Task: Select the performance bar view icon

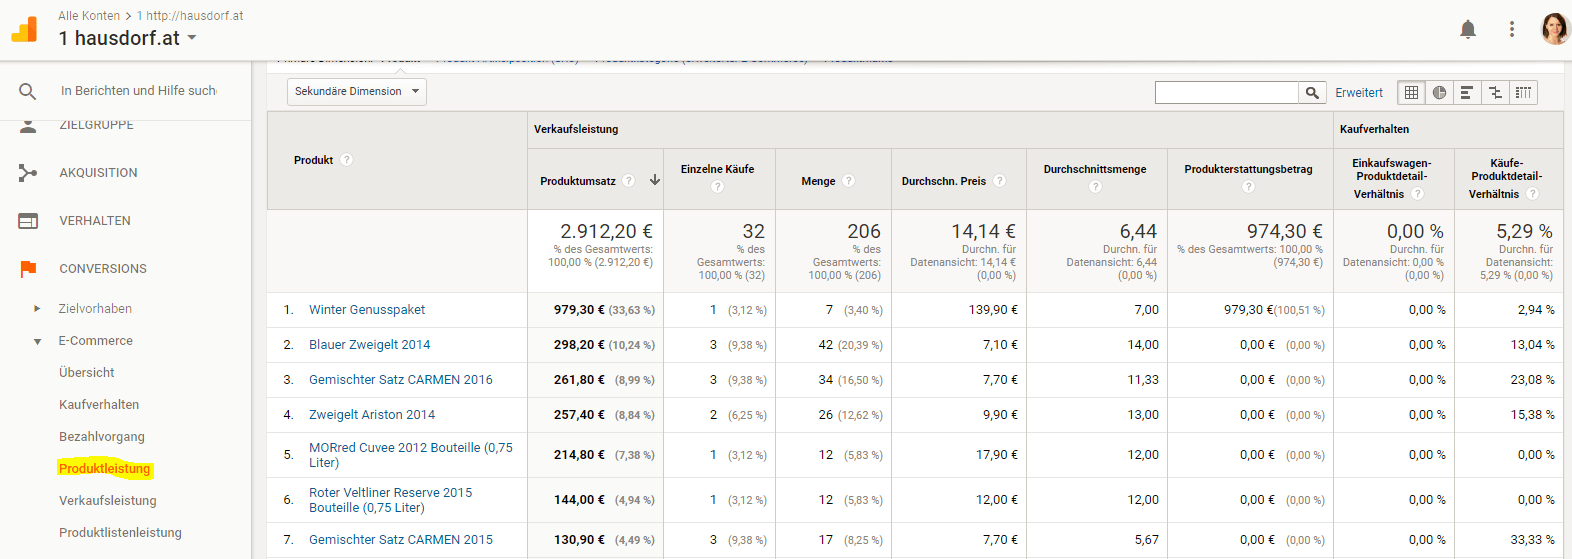Action: (1467, 93)
